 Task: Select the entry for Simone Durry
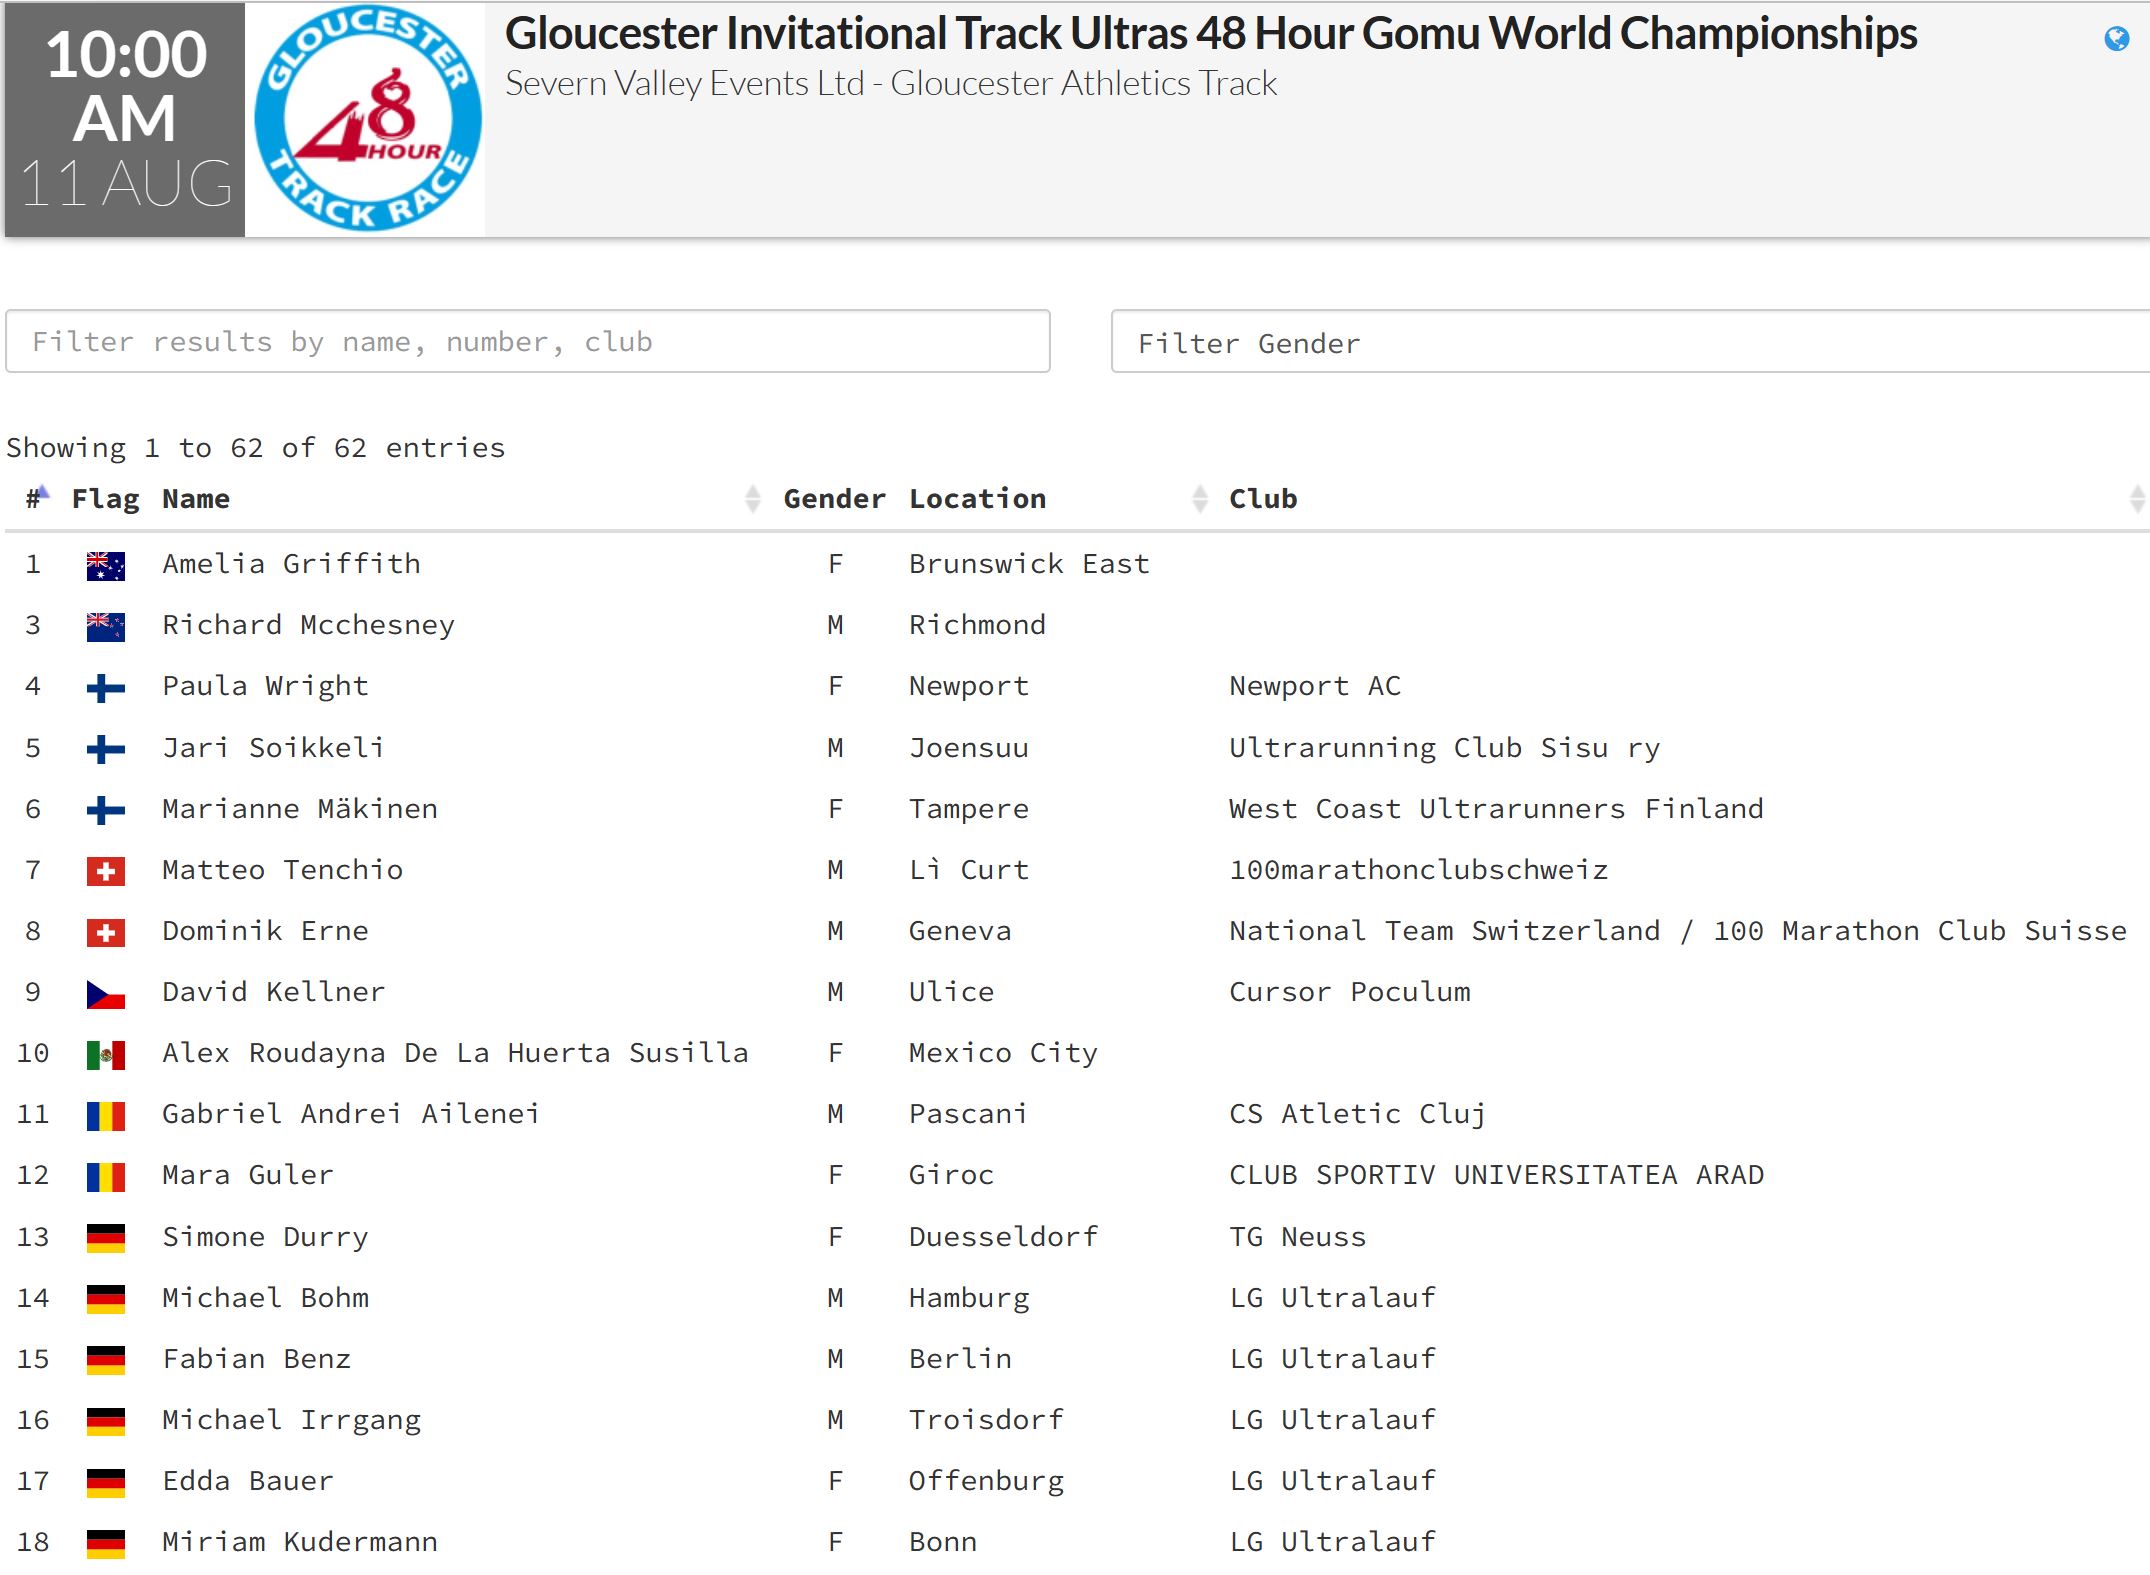click(264, 1236)
